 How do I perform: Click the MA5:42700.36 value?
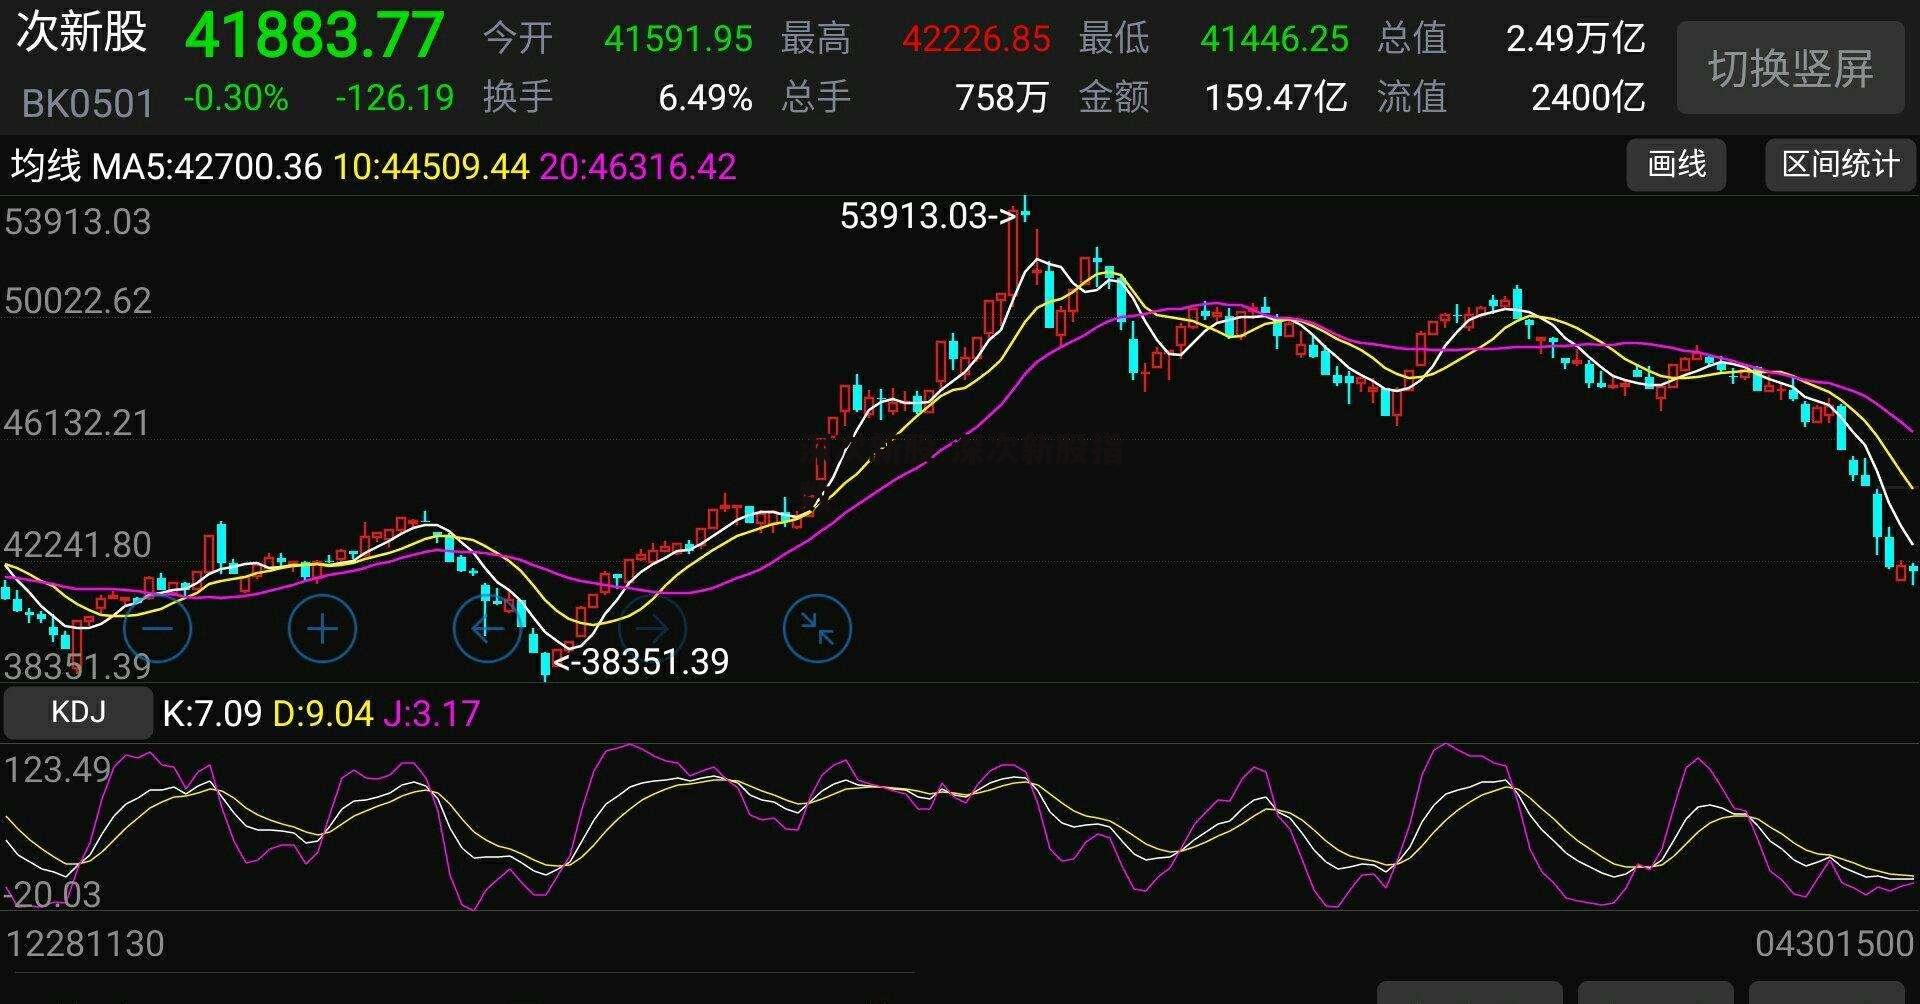click(207, 166)
